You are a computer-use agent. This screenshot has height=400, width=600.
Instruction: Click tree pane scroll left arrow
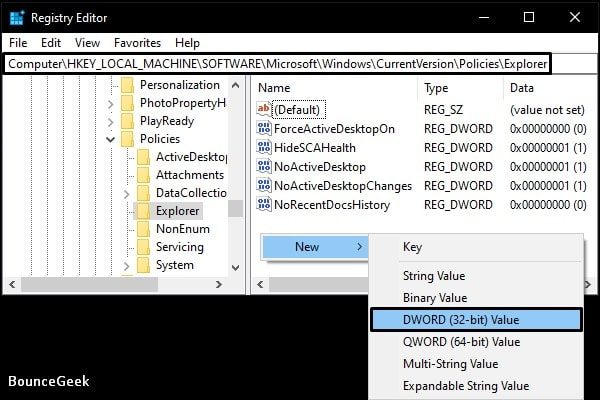(12, 284)
